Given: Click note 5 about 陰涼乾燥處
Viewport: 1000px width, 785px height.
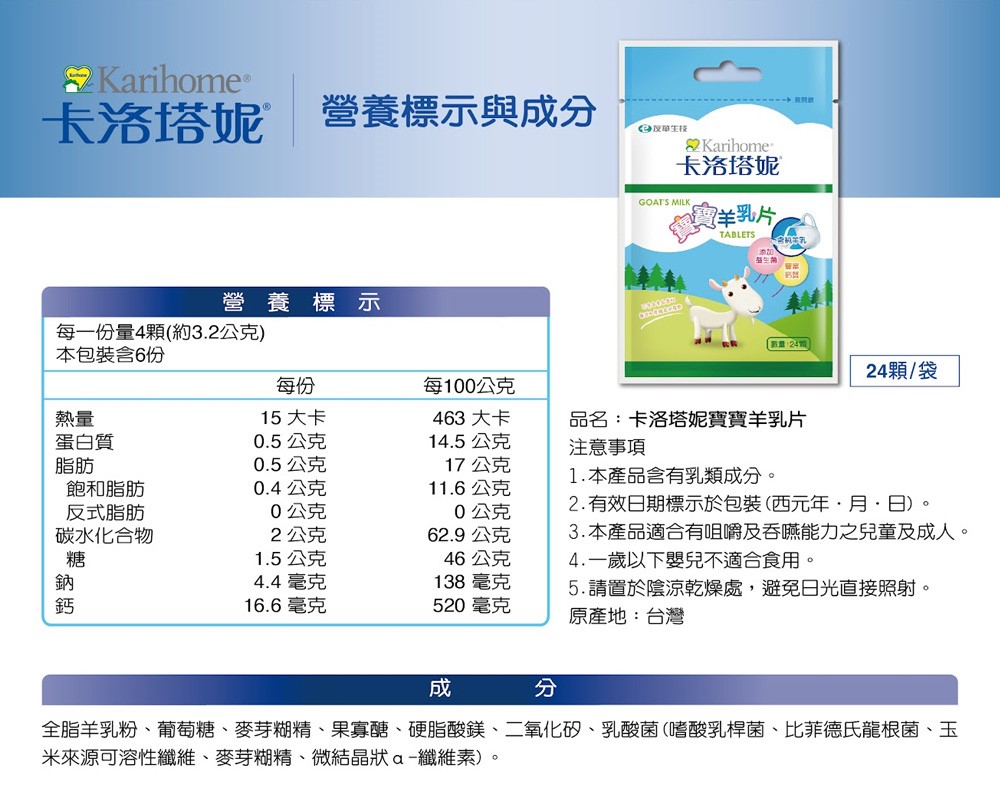Looking at the screenshot, I should pyautogui.click(x=750, y=587).
